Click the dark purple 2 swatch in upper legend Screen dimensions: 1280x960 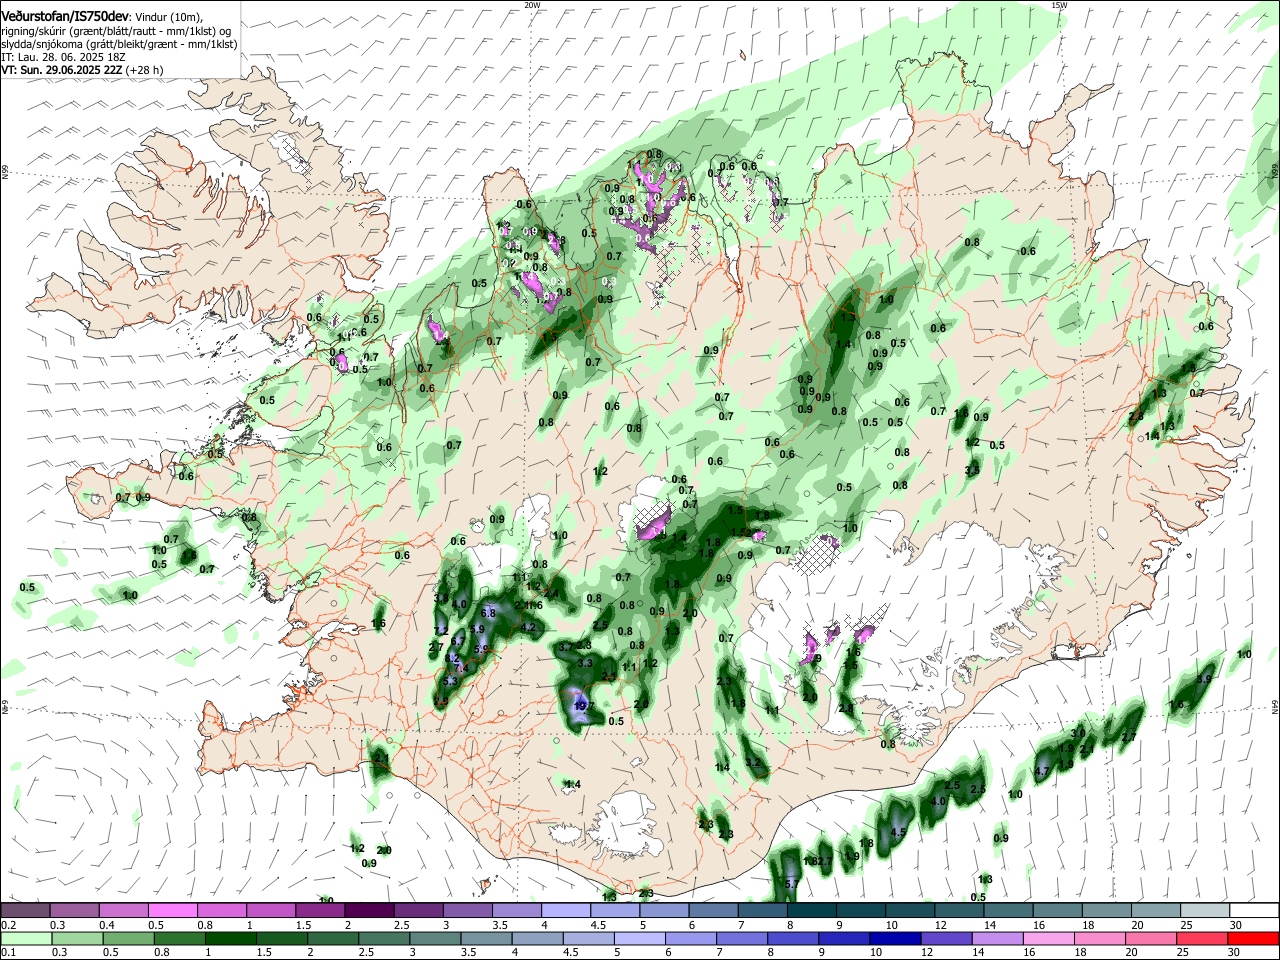click(369, 910)
